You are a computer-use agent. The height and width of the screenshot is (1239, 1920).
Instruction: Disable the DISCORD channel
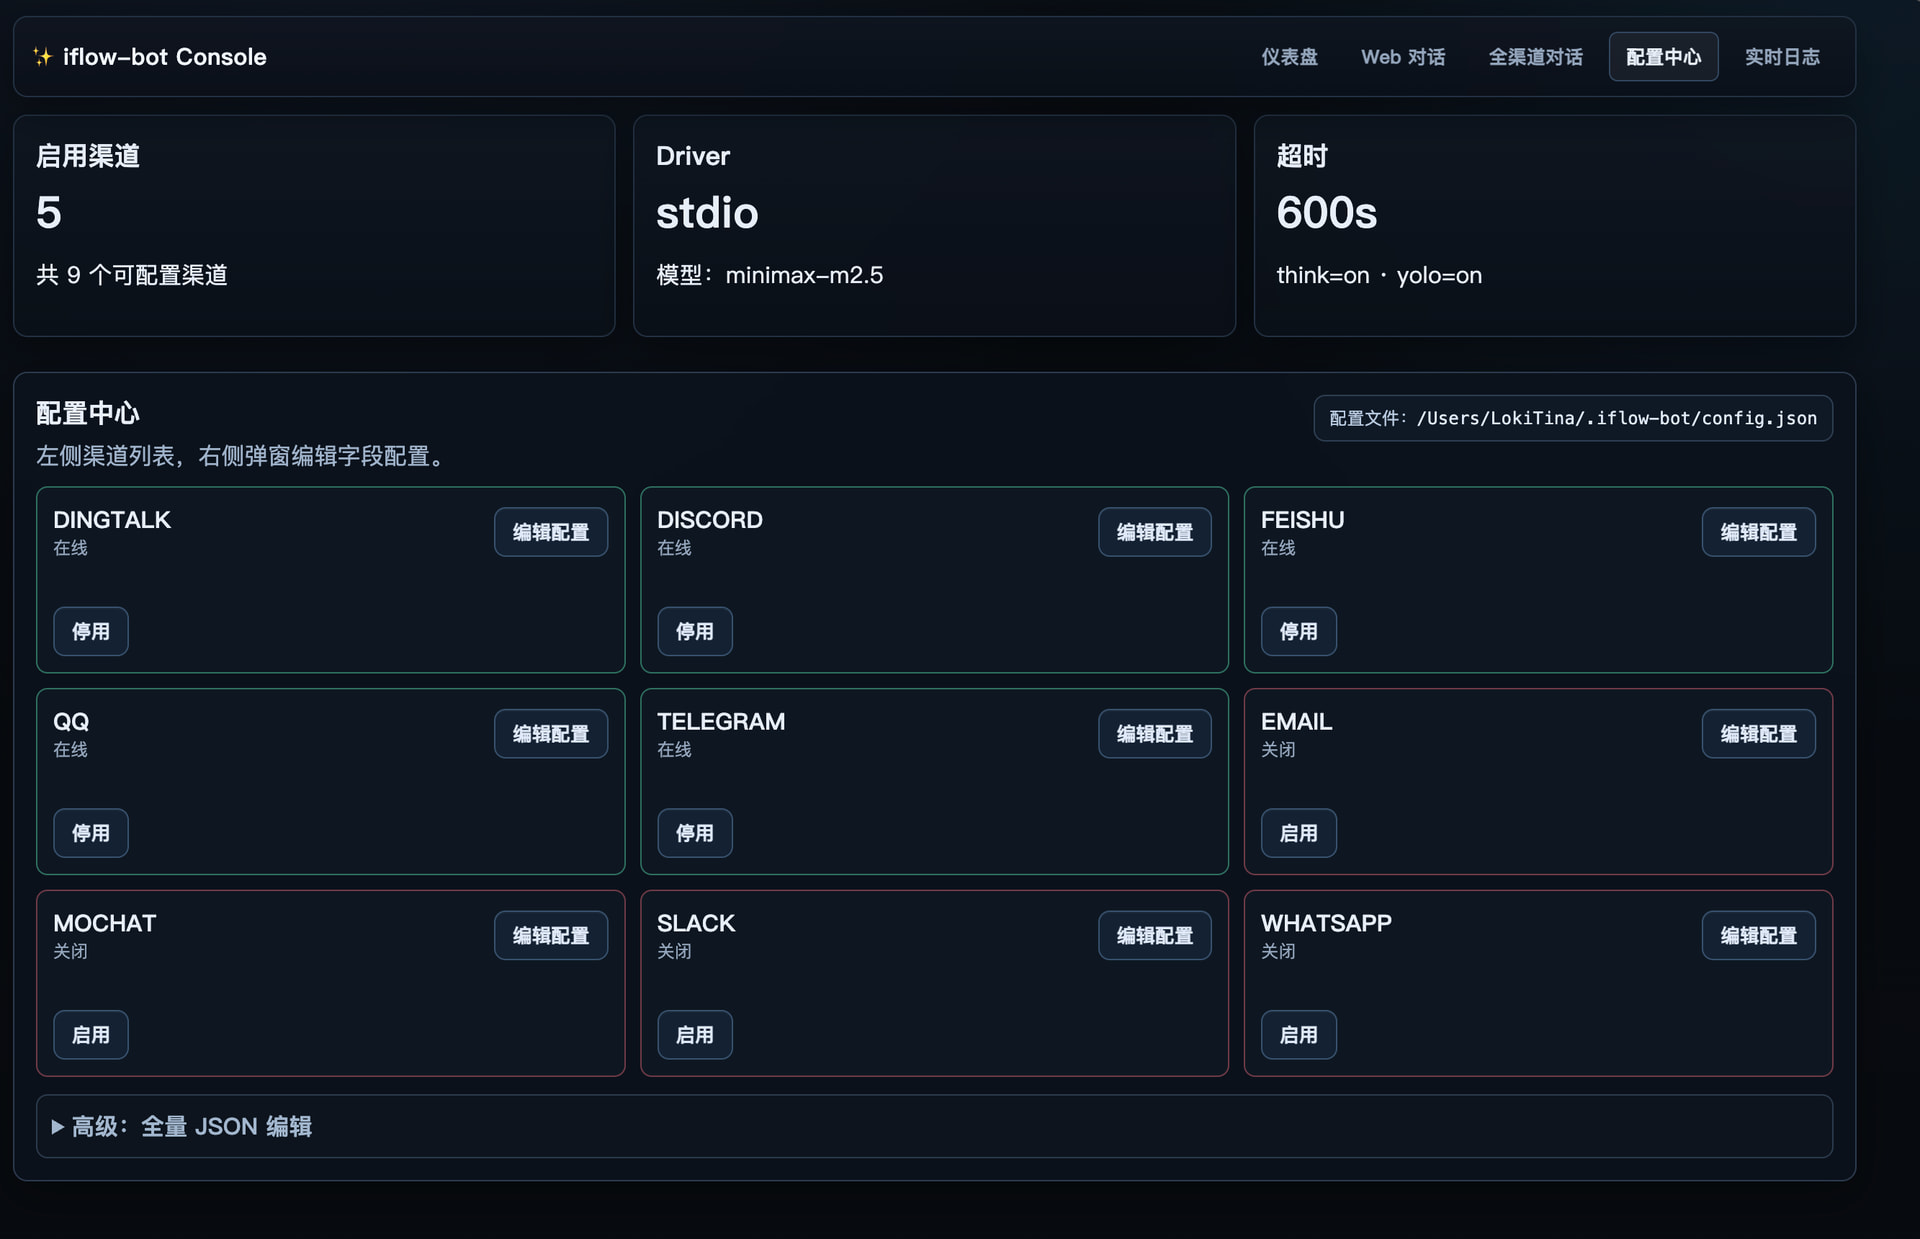[694, 631]
